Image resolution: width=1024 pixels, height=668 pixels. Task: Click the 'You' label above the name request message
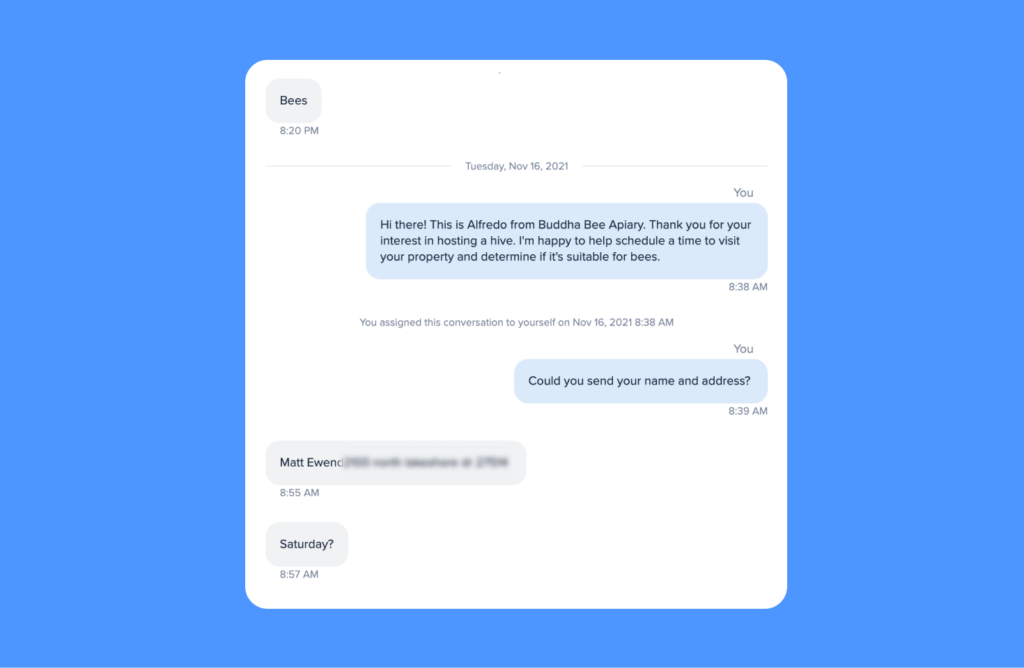point(743,349)
